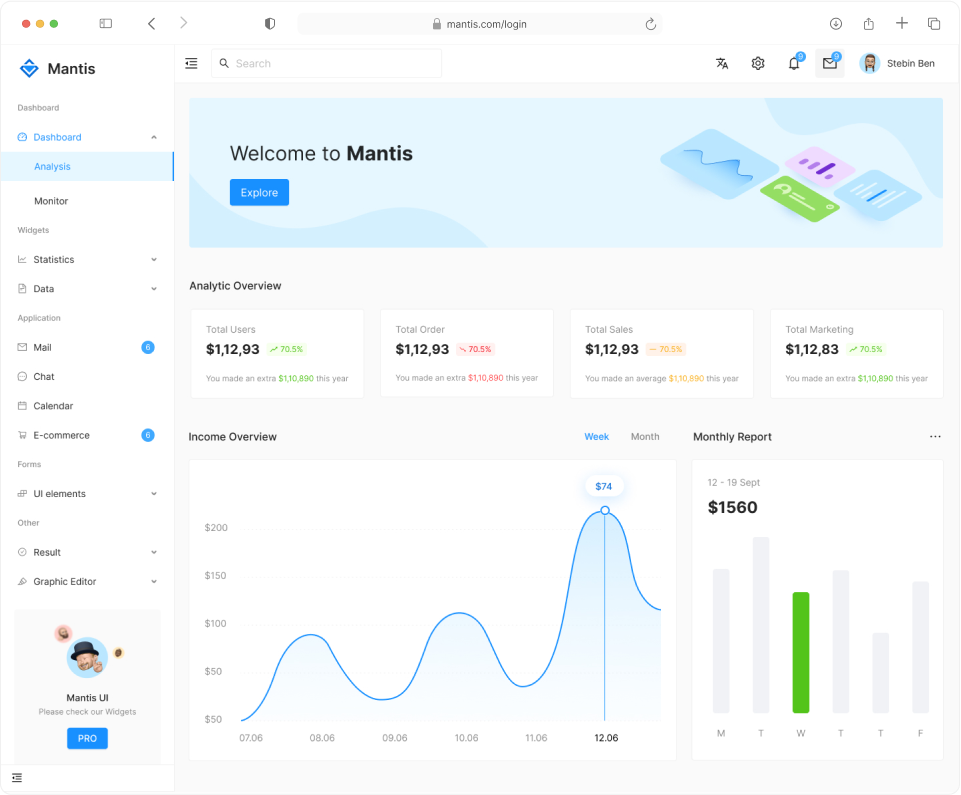Viewport: 961px width, 795px height.
Task: Expand the Graphic Editor submenu
Action: 154,582
